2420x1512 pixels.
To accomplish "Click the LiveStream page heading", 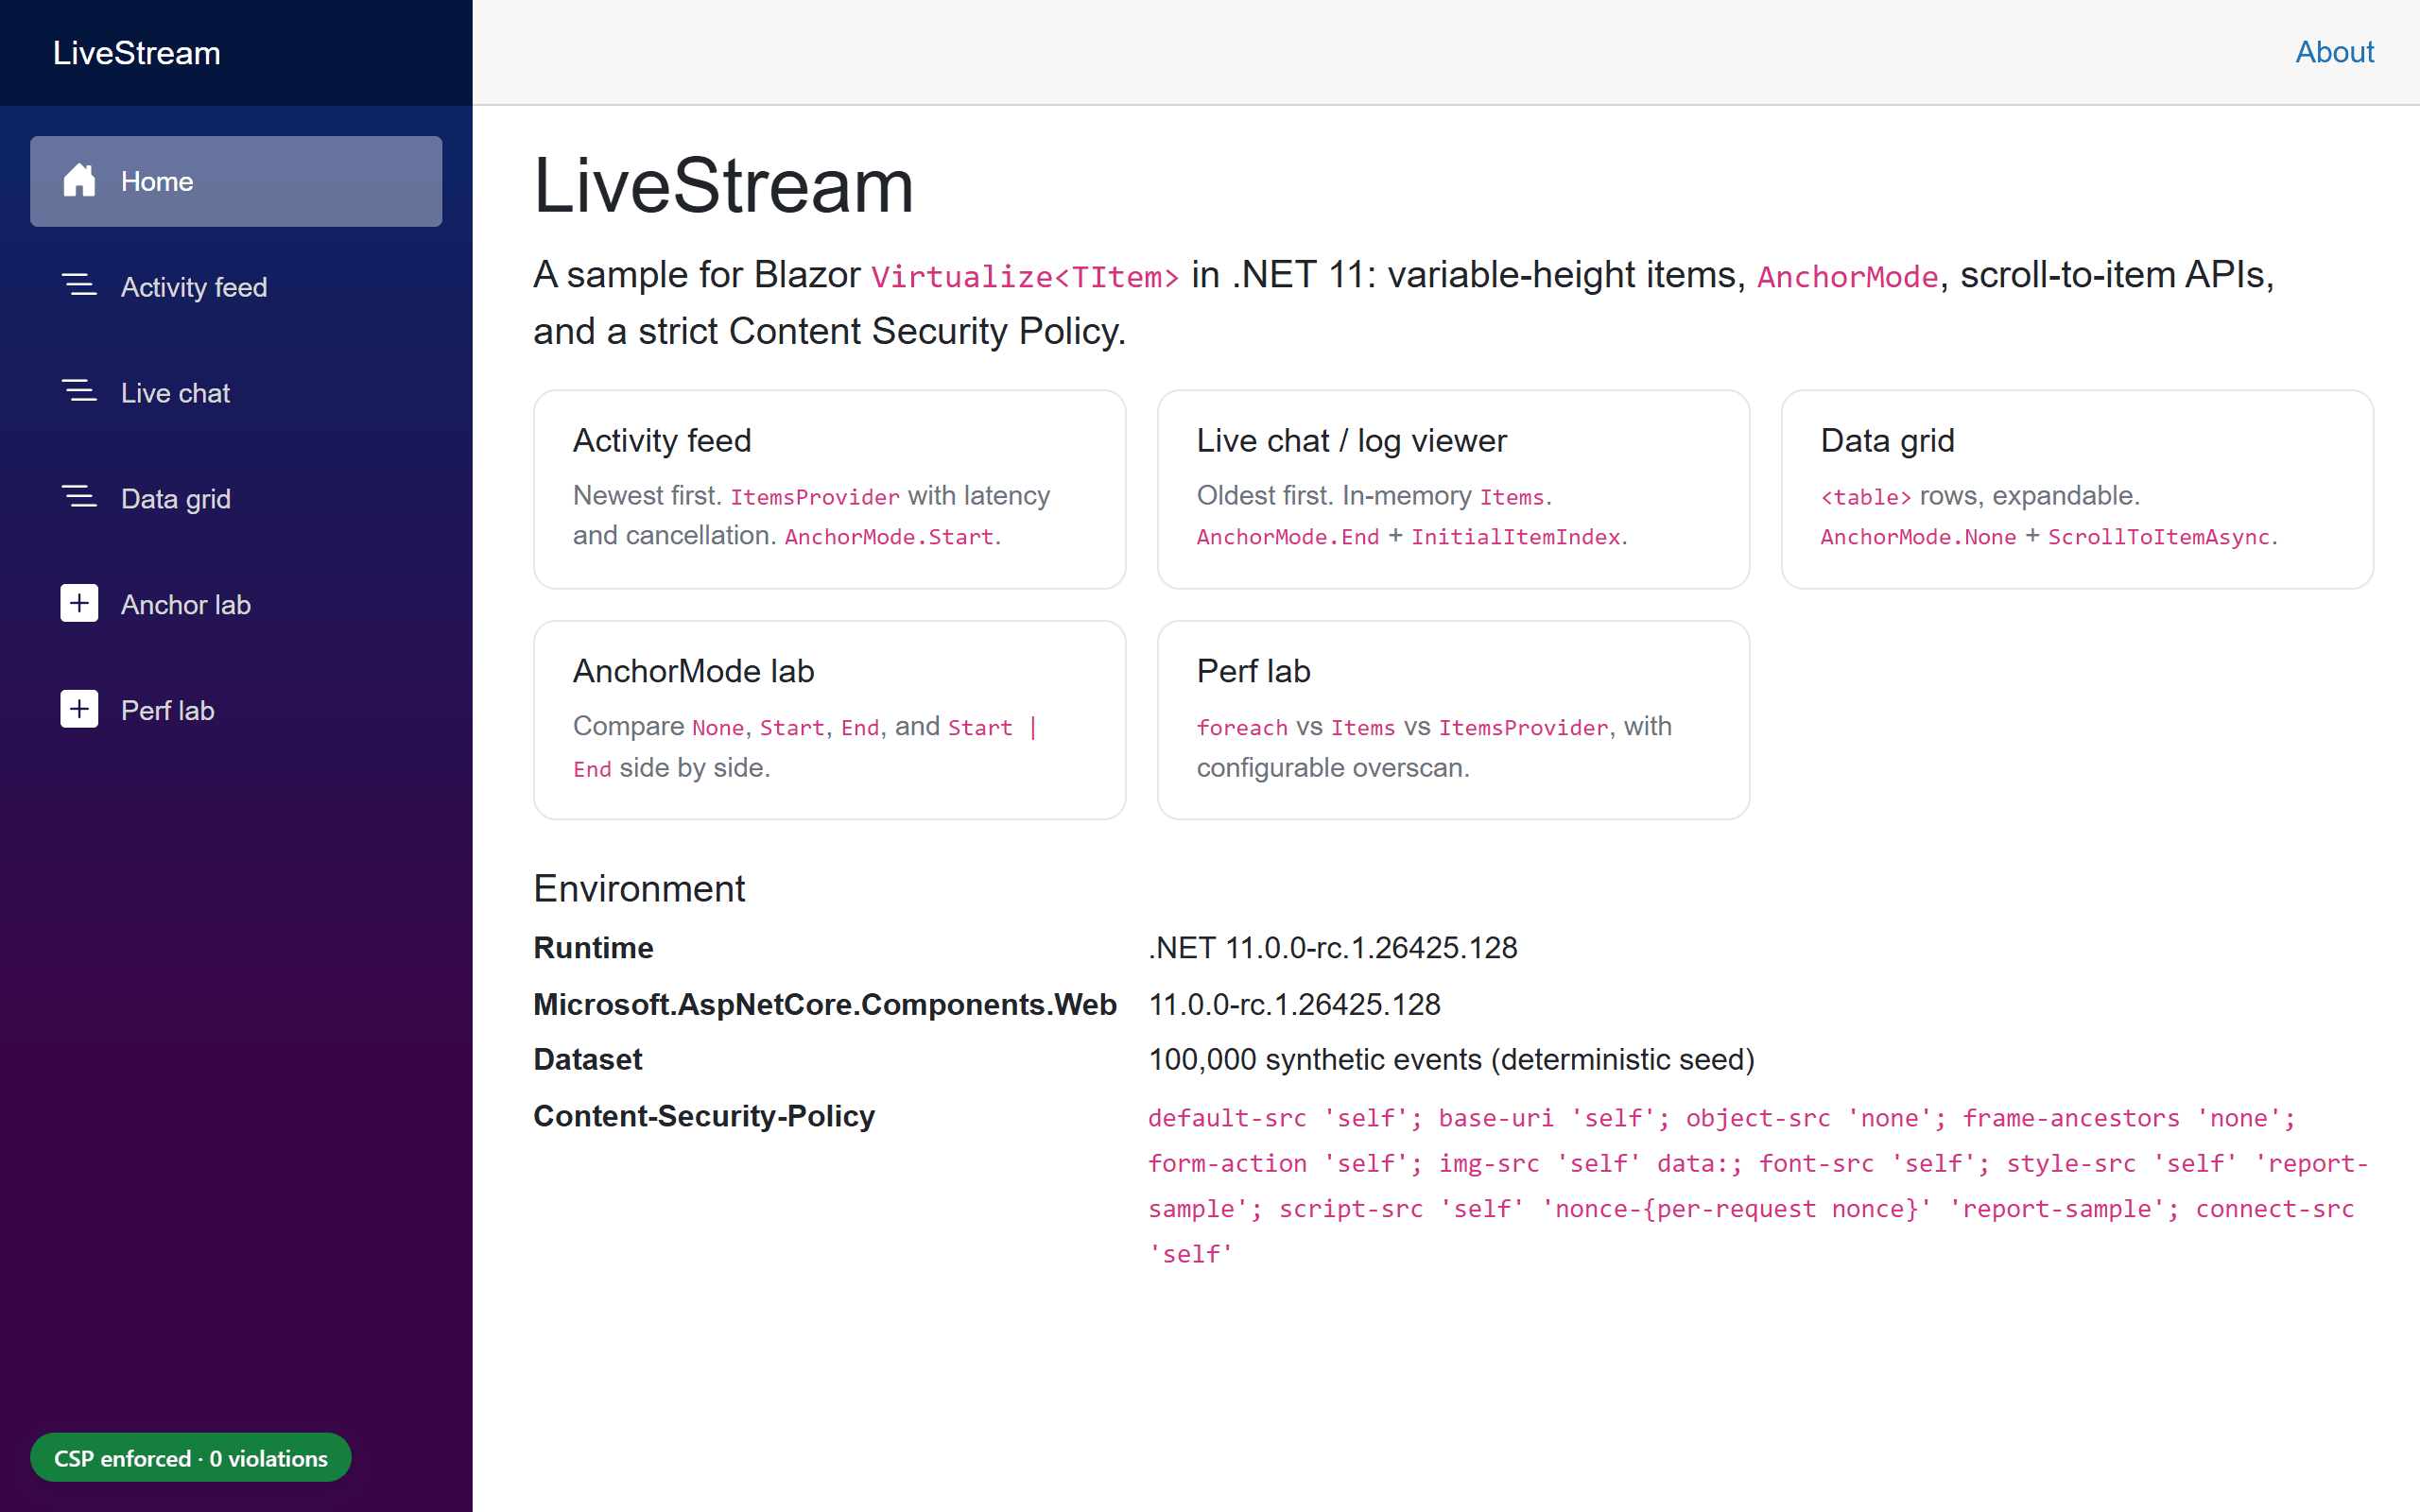I will pos(724,186).
